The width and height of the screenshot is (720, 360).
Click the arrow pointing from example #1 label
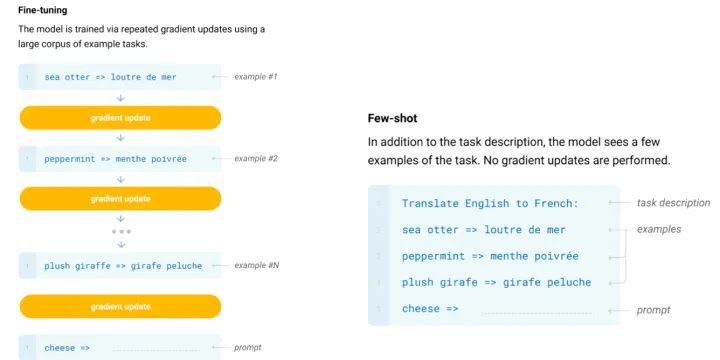[220, 77]
